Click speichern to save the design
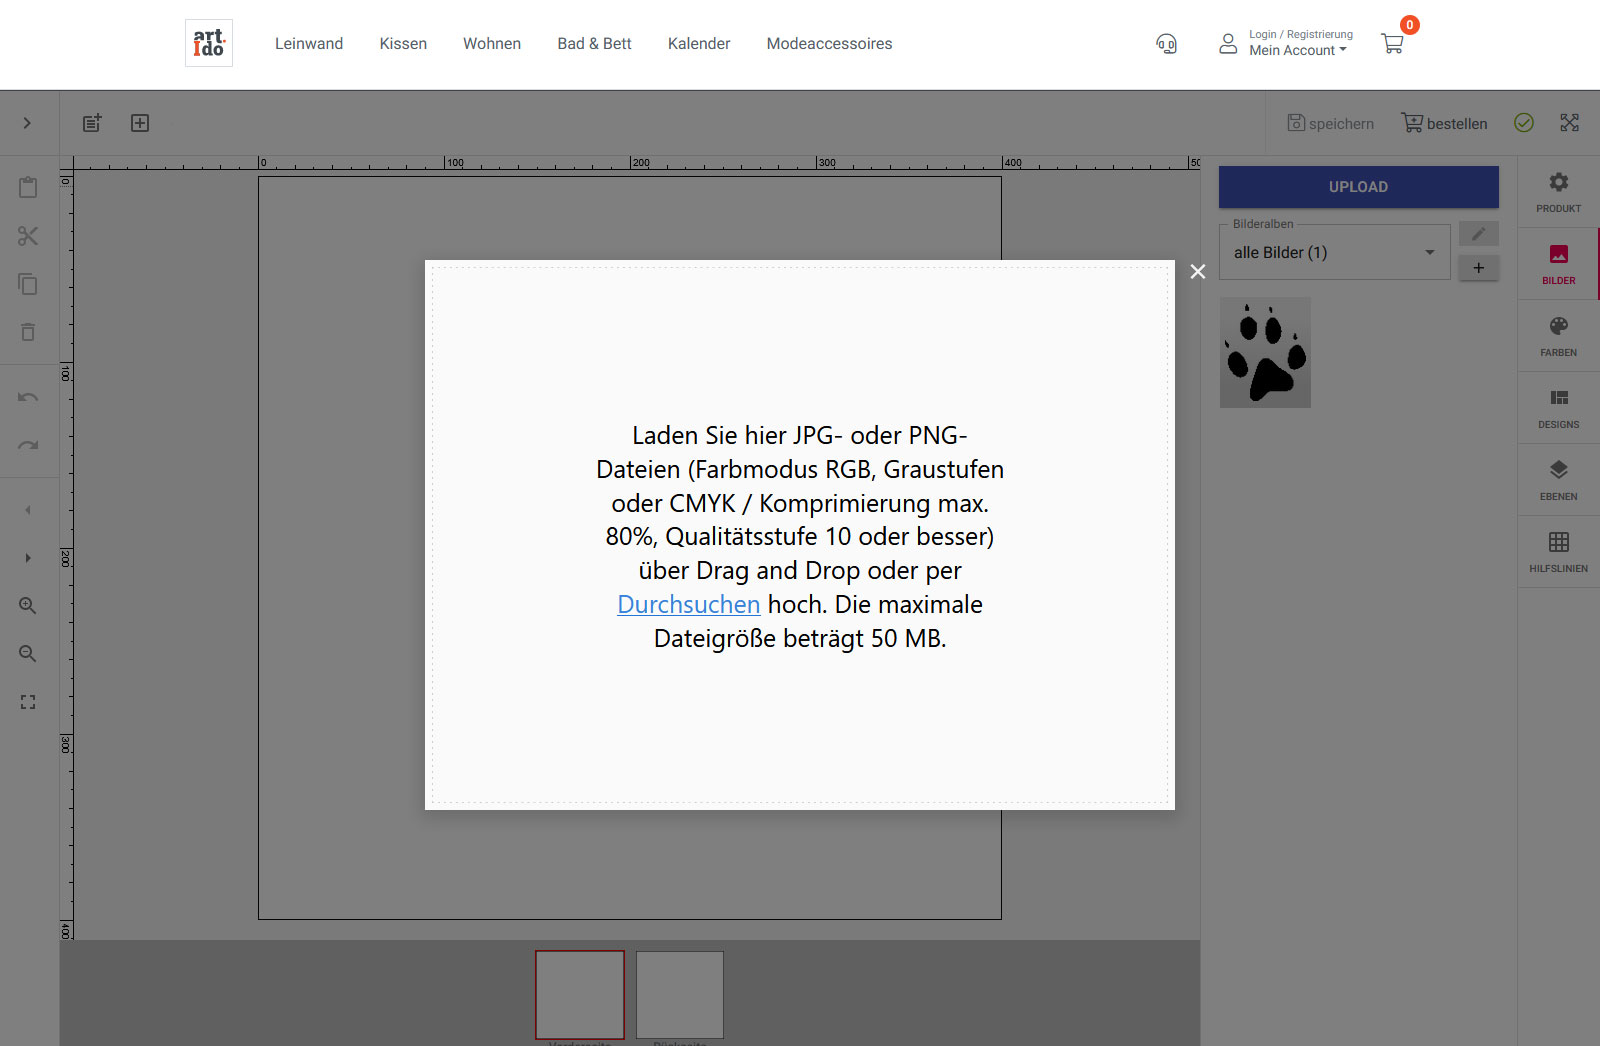The image size is (1600, 1046). coord(1330,123)
